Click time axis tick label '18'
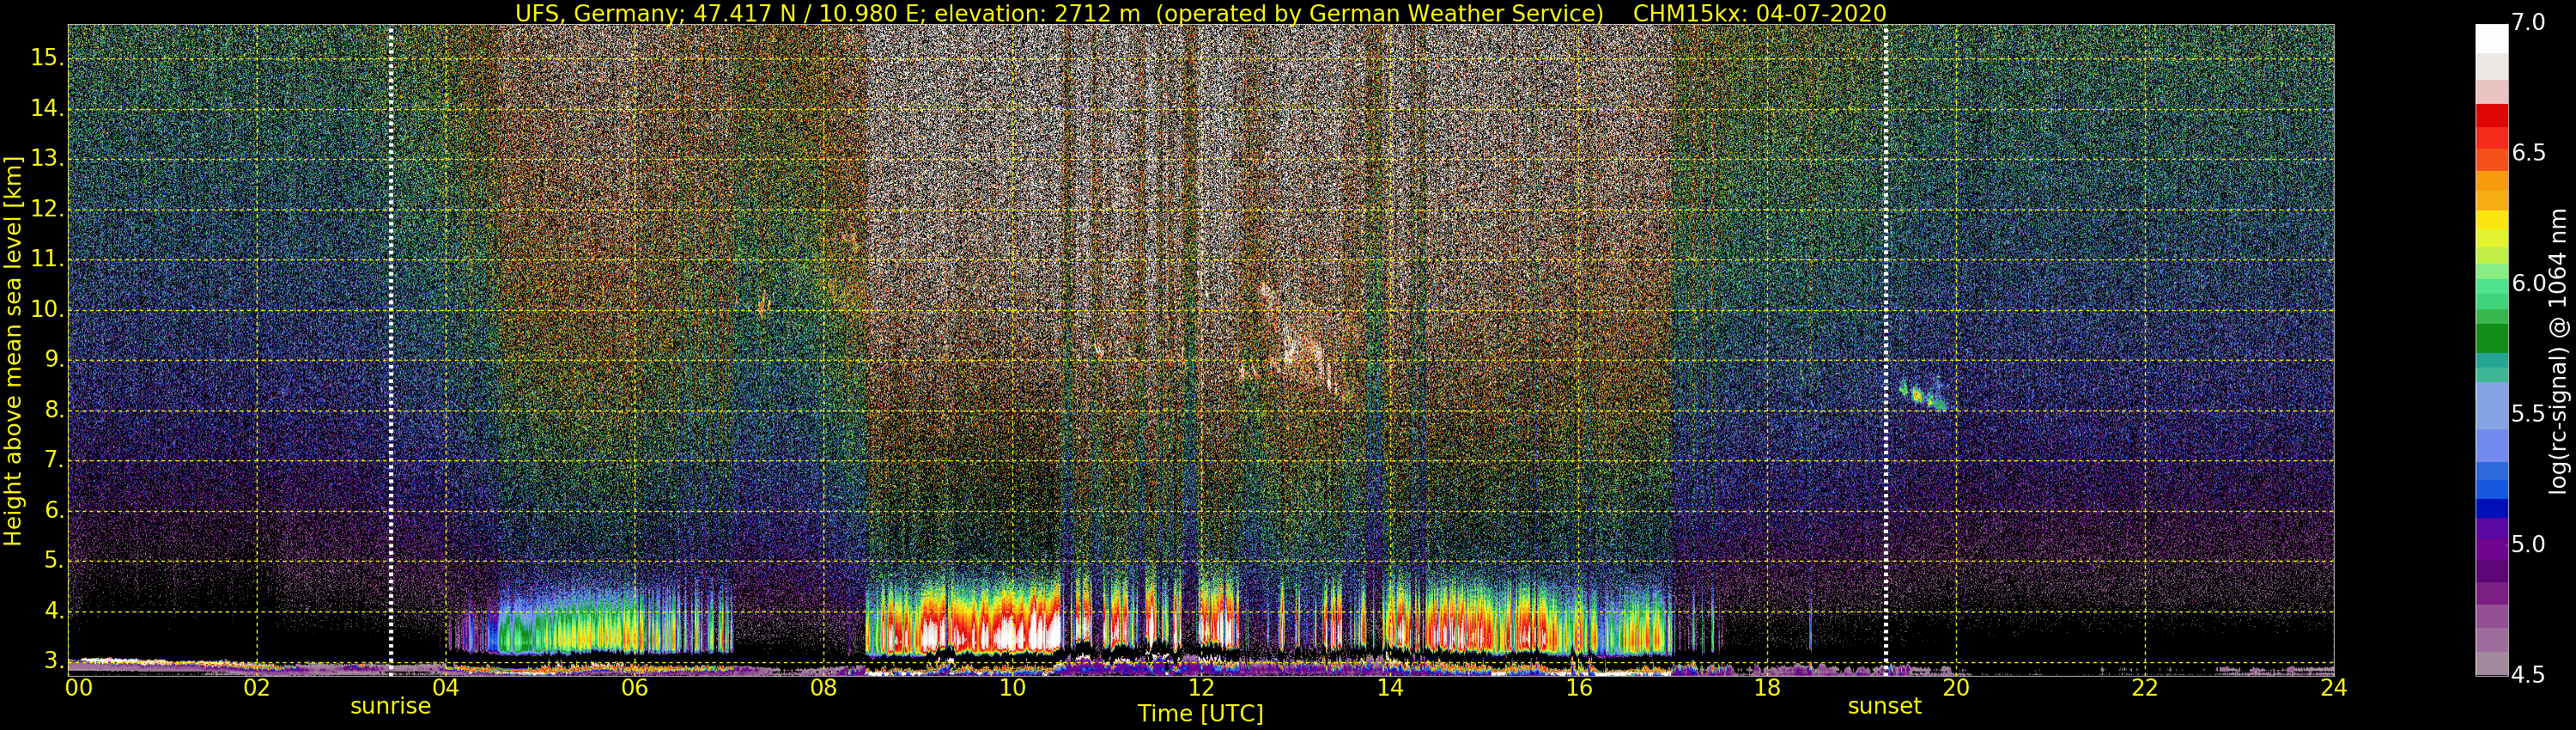Viewport: 2576px width, 730px height. click(x=1767, y=688)
